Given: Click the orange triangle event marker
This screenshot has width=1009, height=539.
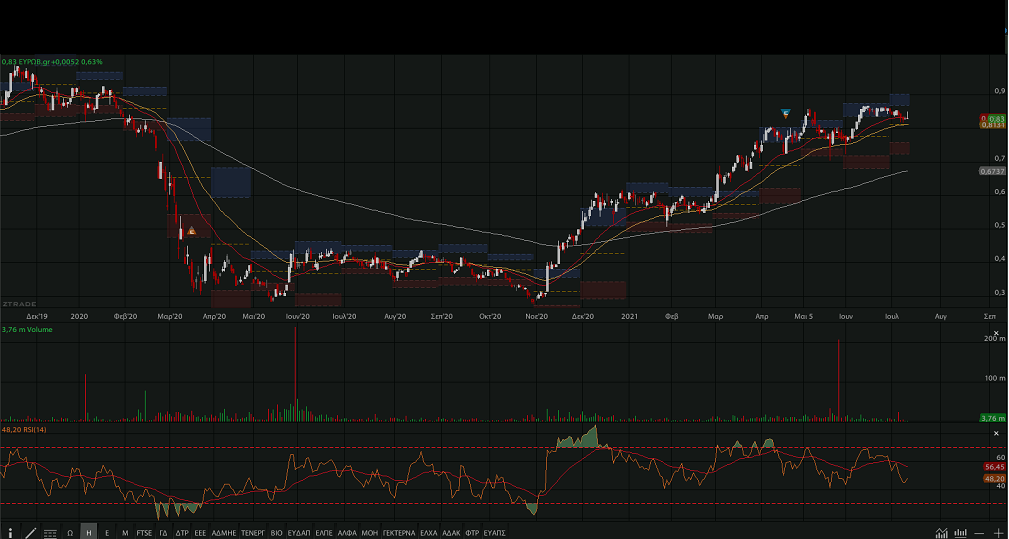Looking at the screenshot, I should click(191, 231).
